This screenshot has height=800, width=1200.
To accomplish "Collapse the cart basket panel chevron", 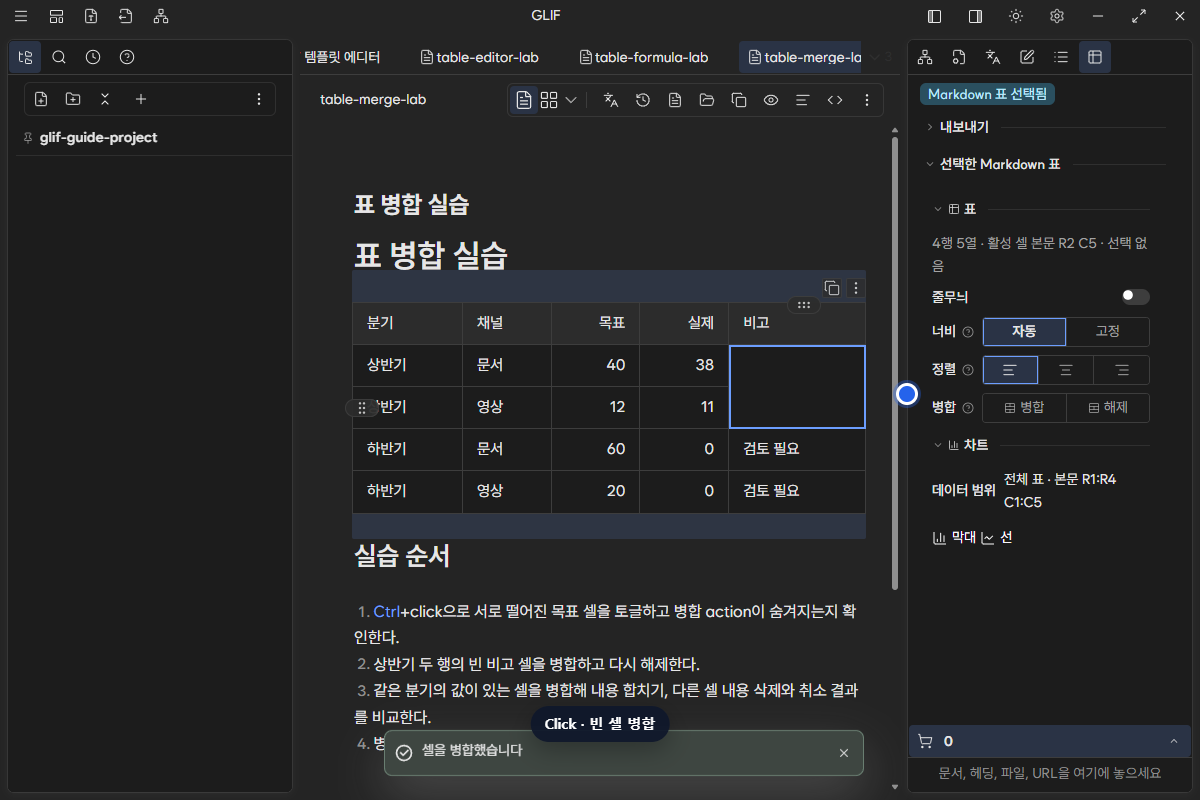I will (x=1173, y=741).
